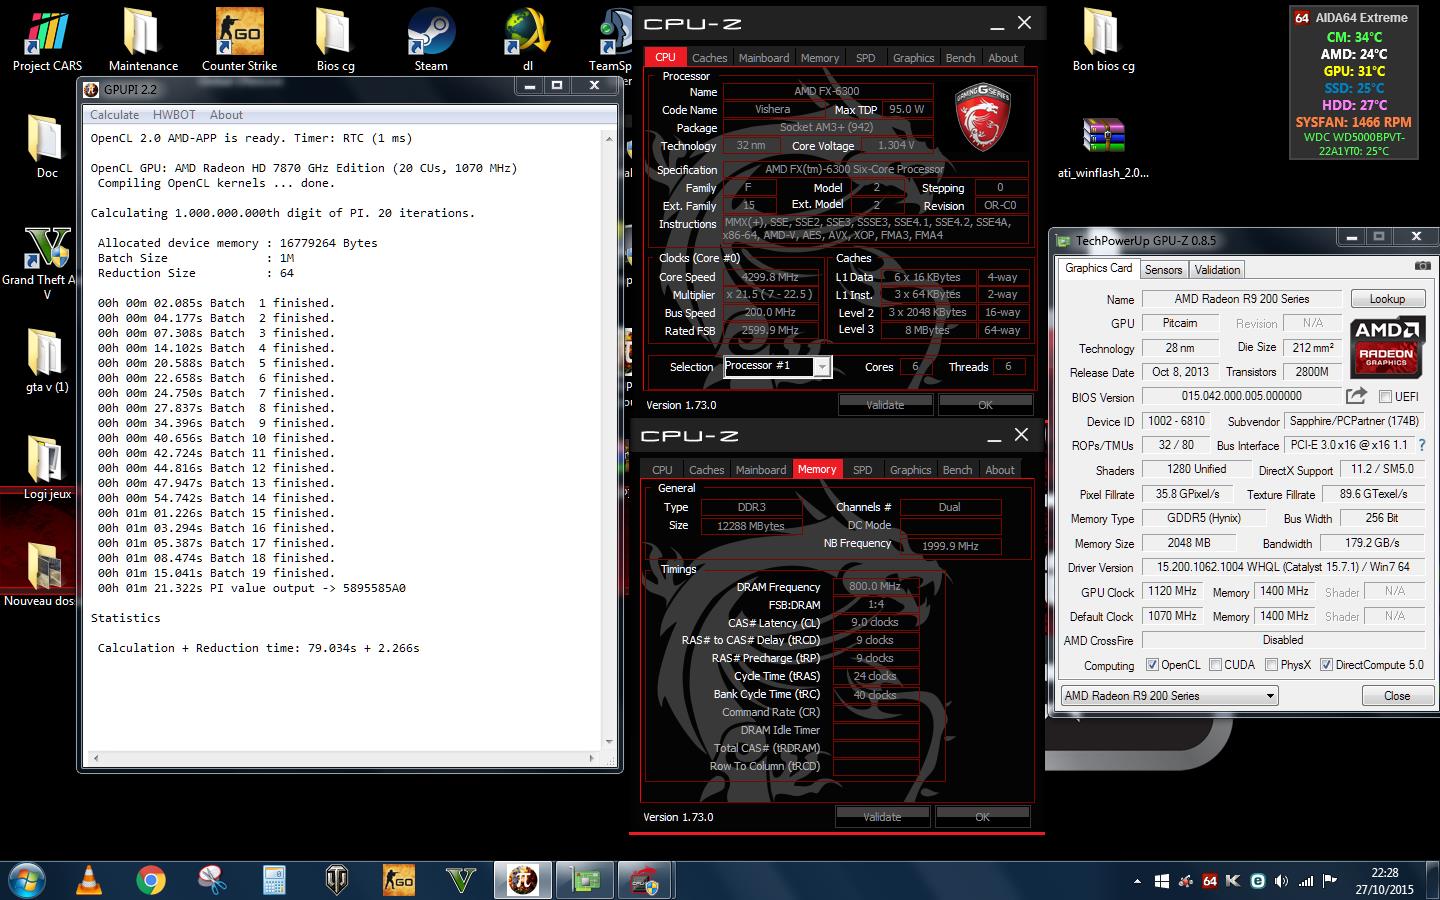Screen dimensions: 1440x900
Task: Launch World of Tanks from taskbar
Action: (x=337, y=880)
